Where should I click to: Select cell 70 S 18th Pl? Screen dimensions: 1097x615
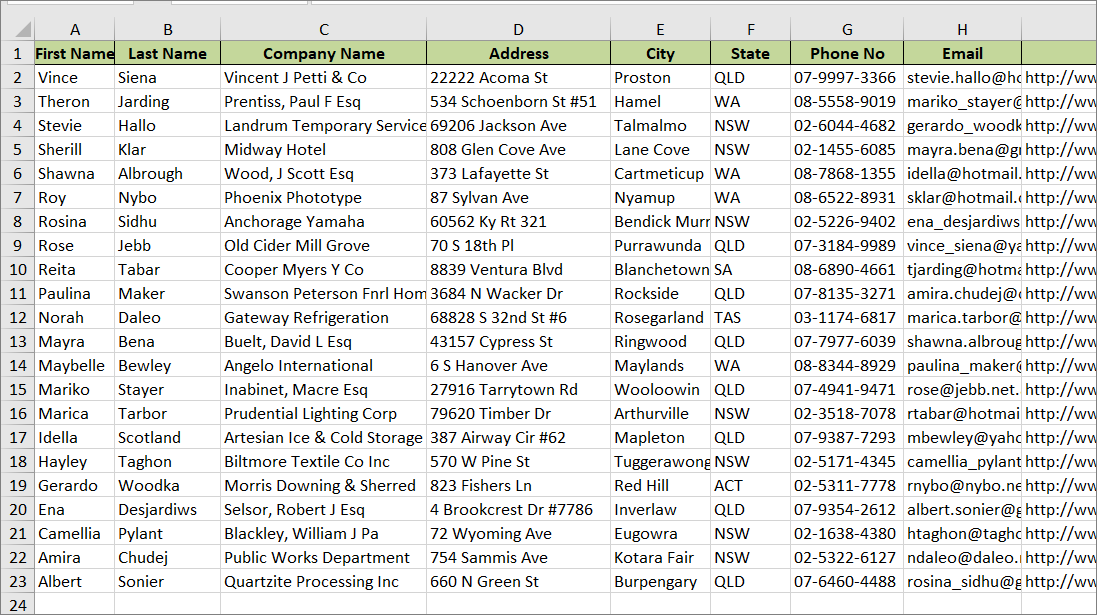coord(518,246)
